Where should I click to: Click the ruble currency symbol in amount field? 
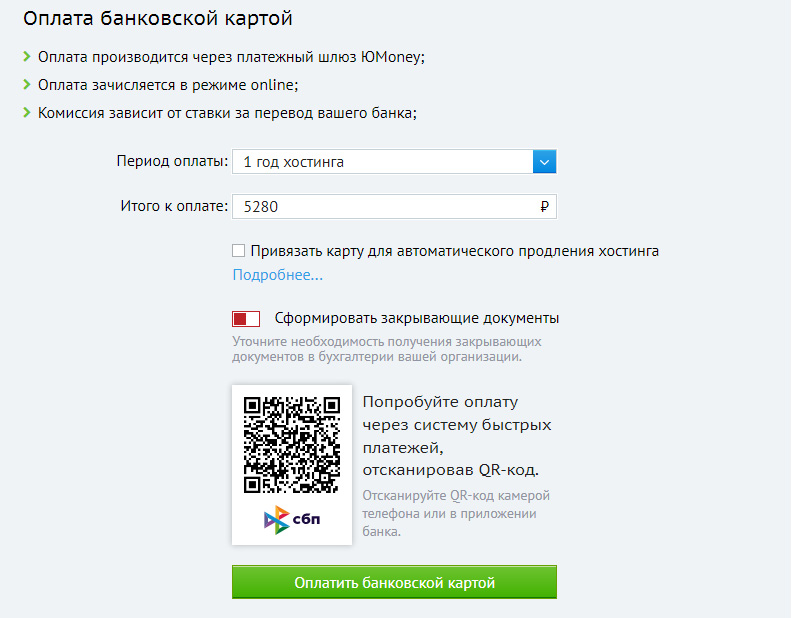pyautogui.click(x=544, y=206)
